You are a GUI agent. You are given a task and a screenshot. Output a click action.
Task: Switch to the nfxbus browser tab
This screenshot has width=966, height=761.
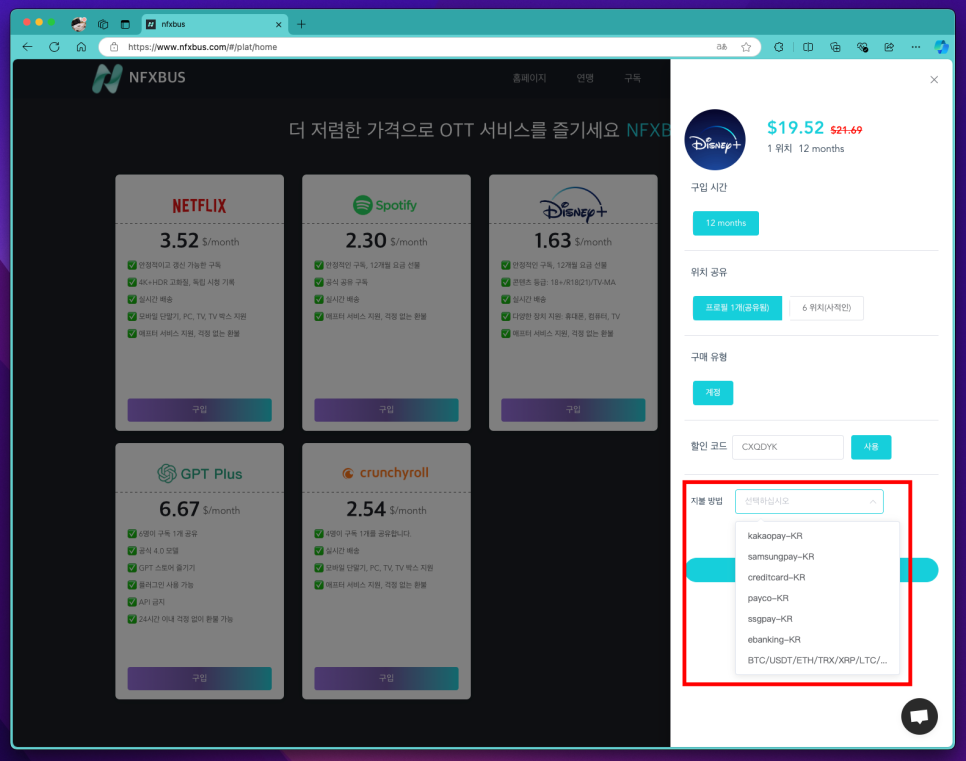pos(214,25)
